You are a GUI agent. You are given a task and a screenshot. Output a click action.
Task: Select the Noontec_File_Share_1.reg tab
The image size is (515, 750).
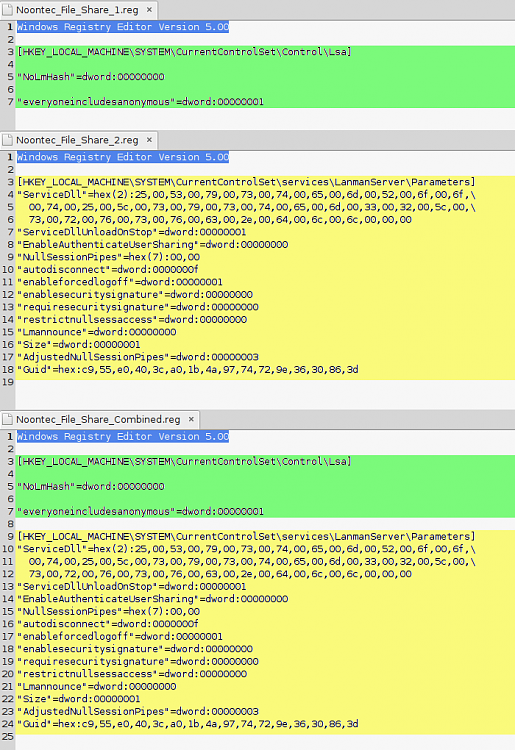(x=77, y=10)
